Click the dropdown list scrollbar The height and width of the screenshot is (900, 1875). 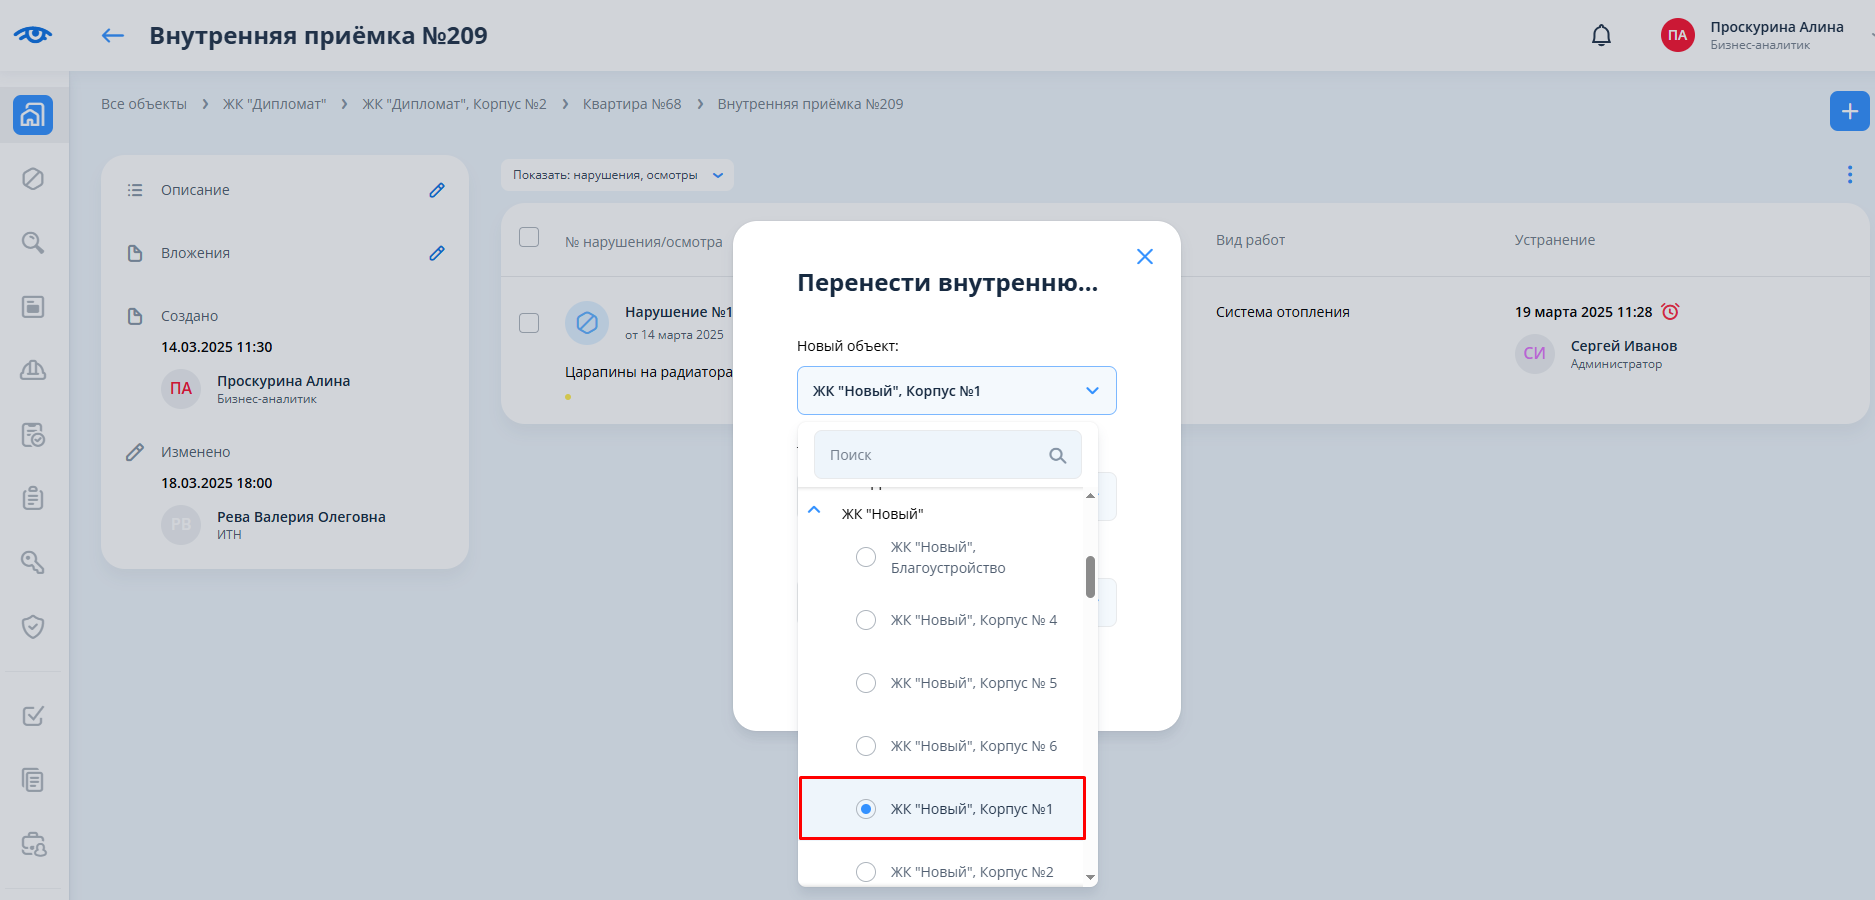(1090, 577)
